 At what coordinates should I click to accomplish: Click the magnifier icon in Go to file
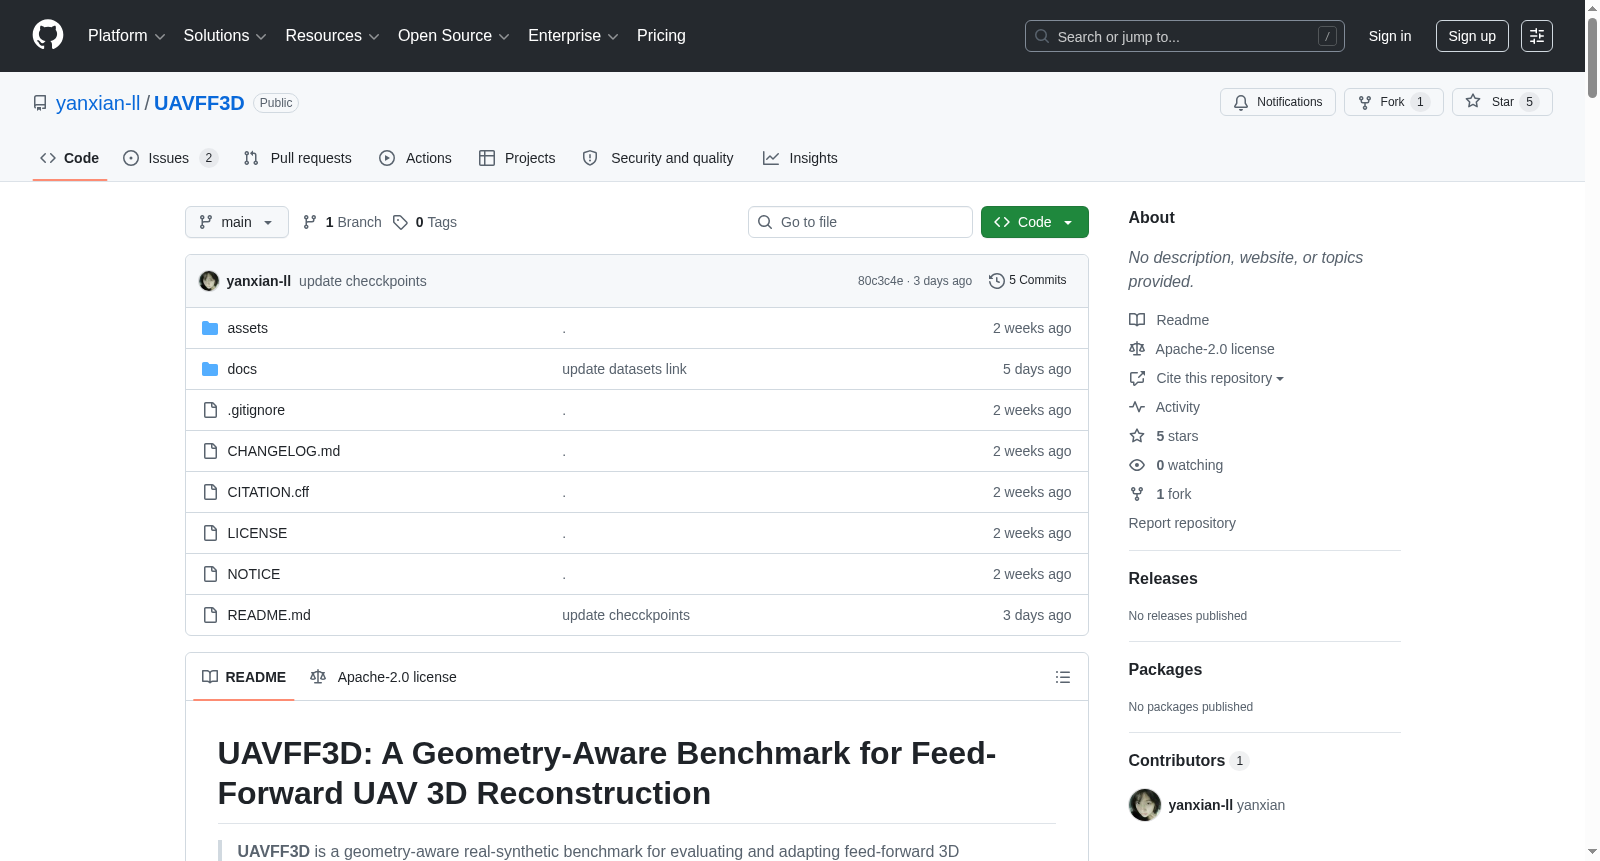click(x=765, y=222)
